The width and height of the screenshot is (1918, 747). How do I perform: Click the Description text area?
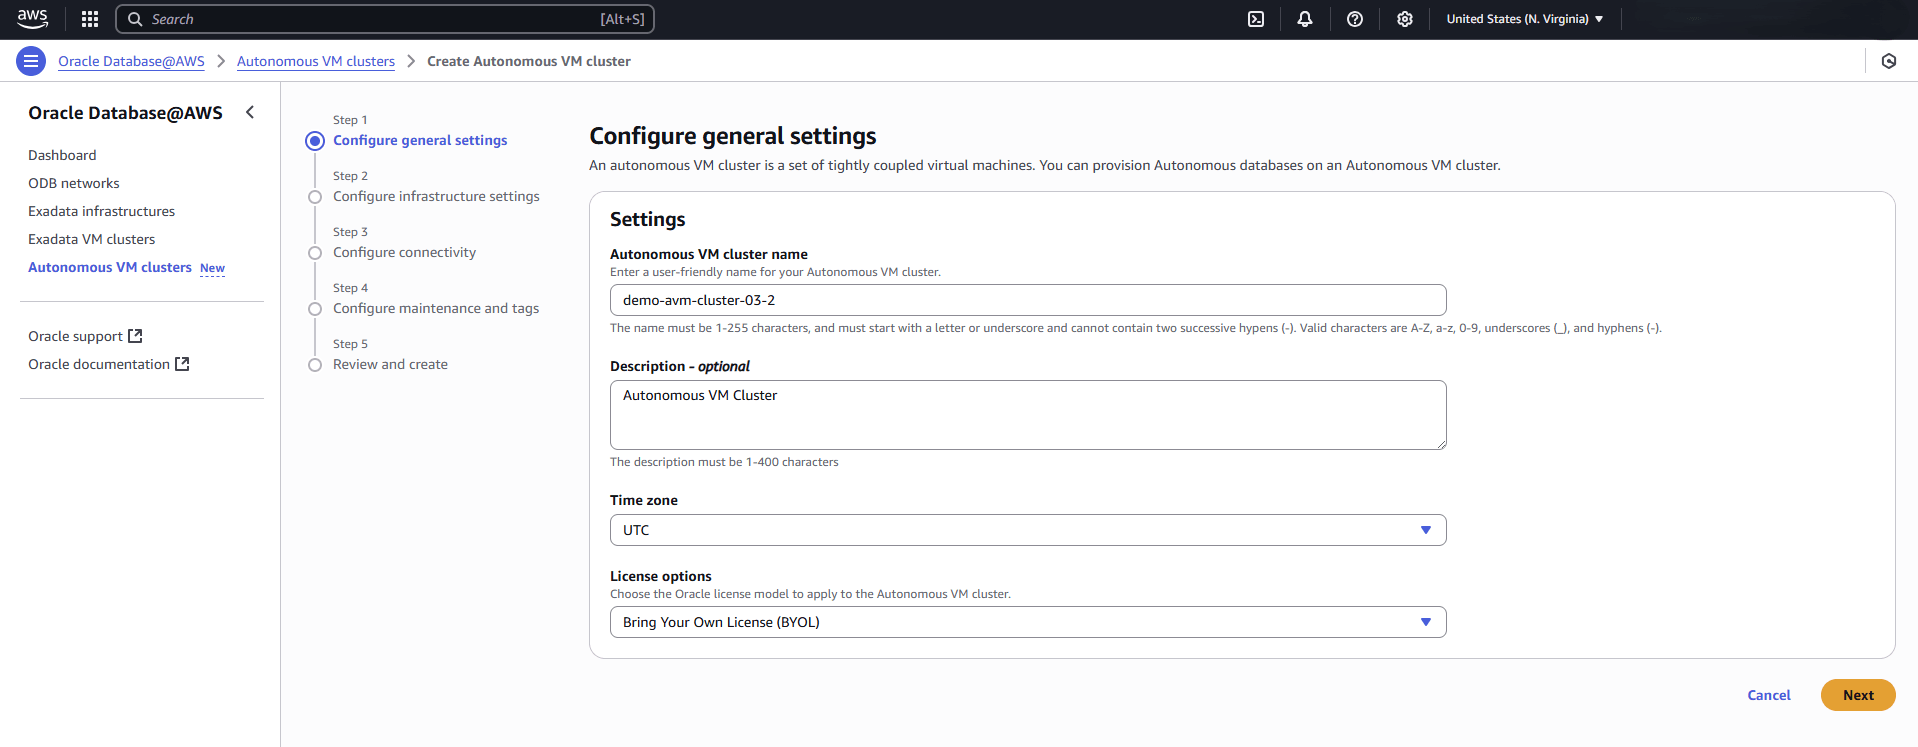click(x=1027, y=415)
